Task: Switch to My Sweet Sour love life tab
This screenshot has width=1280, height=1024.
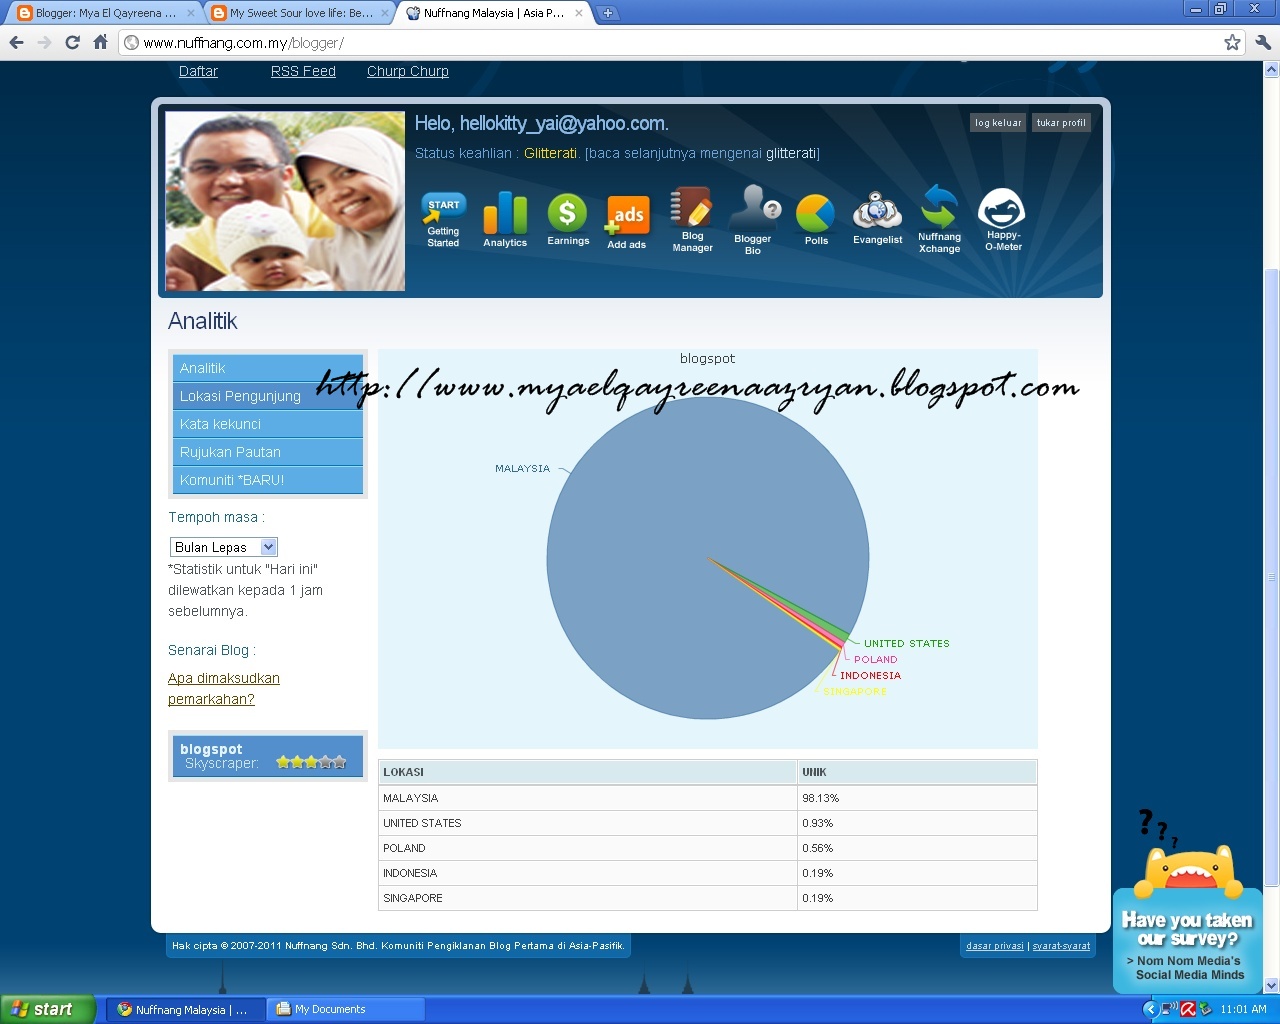Action: pos(300,13)
